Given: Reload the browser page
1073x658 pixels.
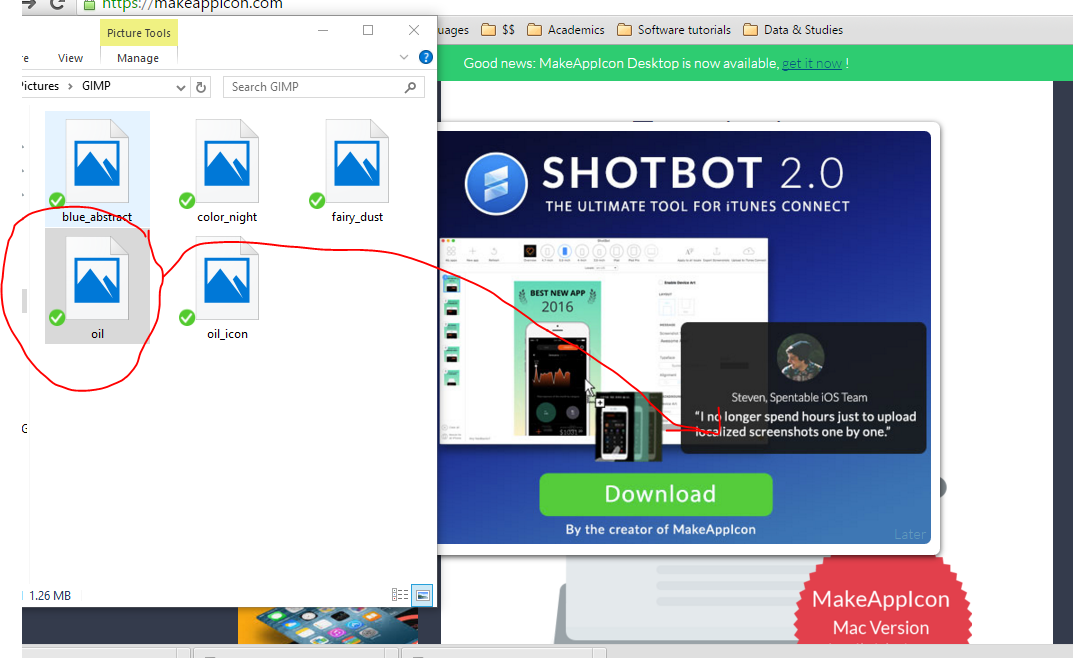Looking at the screenshot, I should click(57, 4).
